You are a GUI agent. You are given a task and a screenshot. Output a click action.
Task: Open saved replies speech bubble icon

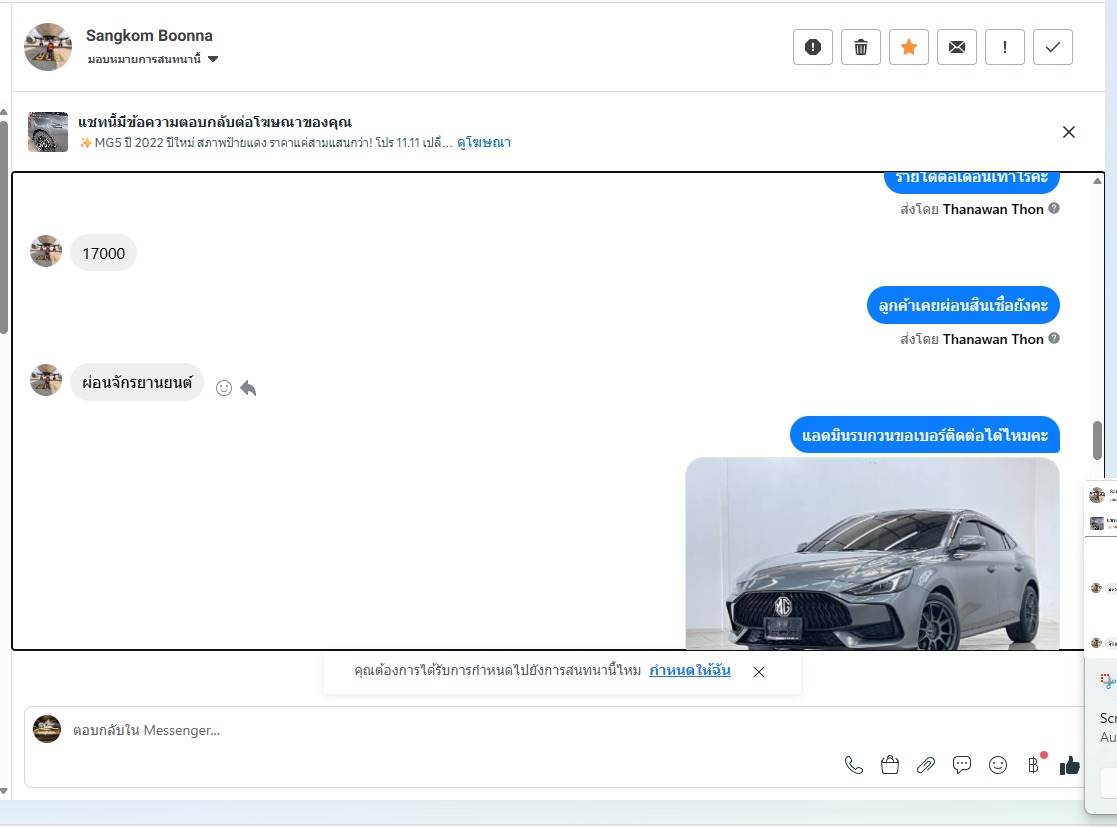point(962,765)
